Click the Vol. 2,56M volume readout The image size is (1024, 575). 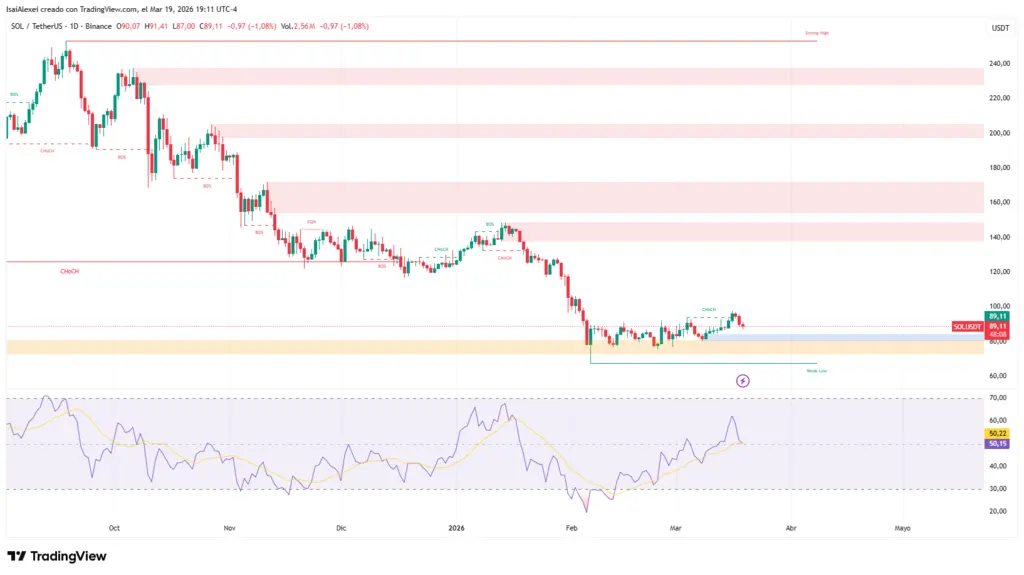coord(301,26)
